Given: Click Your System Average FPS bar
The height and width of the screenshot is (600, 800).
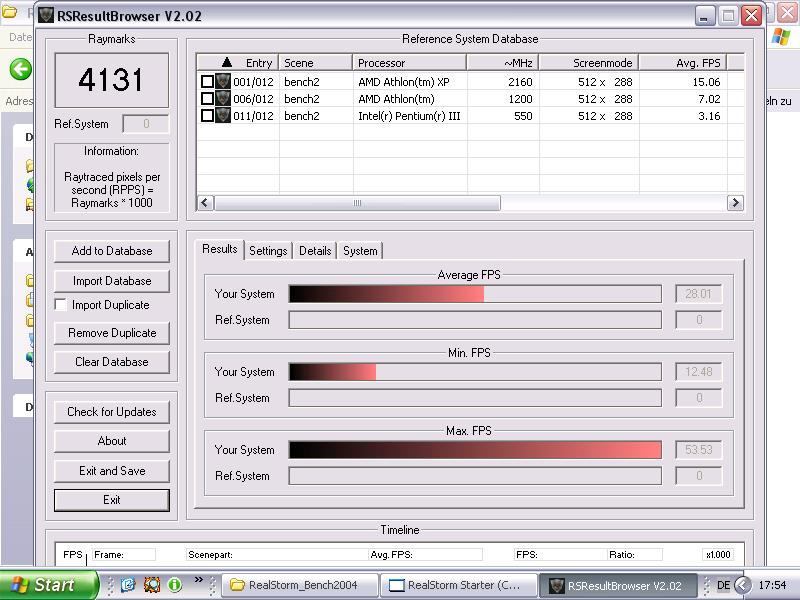Looking at the screenshot, I should point(475,294).
